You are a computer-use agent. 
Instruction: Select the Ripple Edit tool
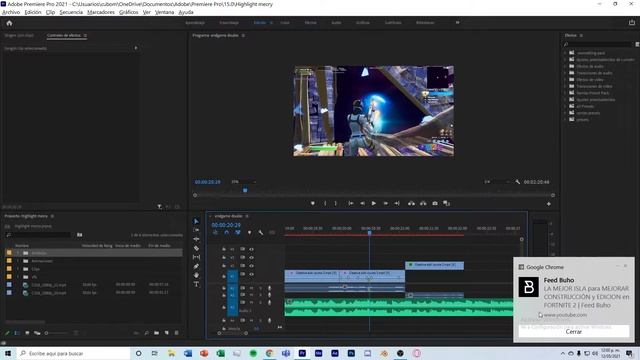[x=196, y=239]
